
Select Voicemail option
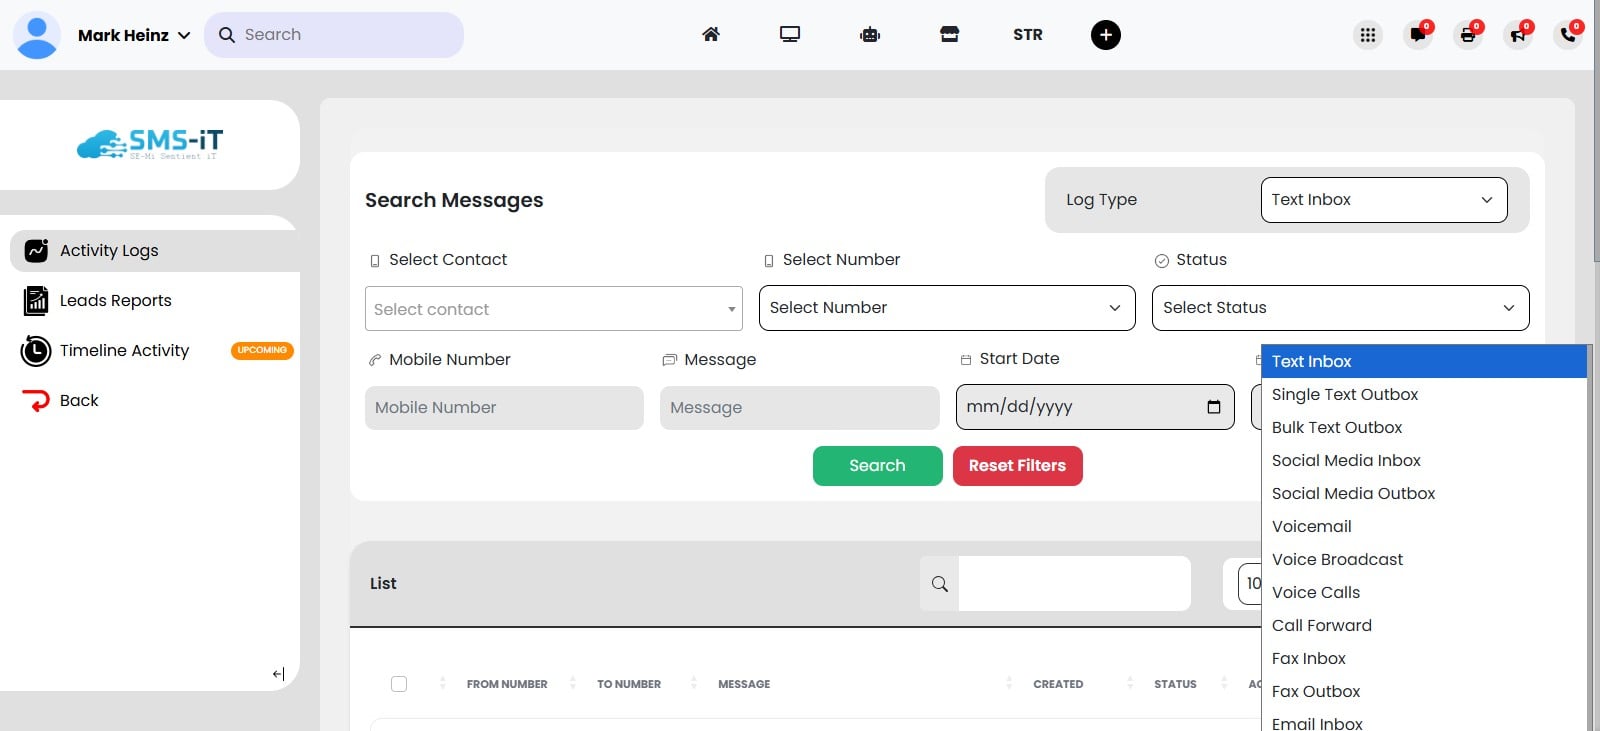(1424, 527)
